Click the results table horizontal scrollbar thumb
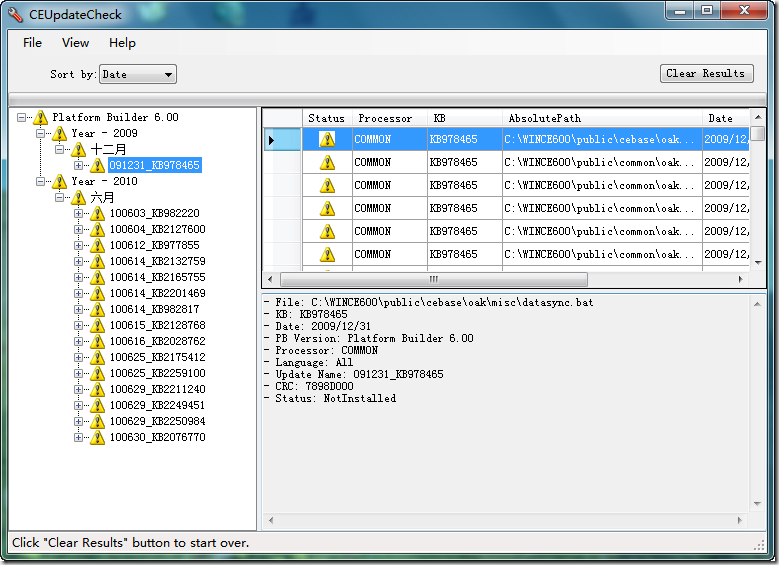Viewport: 779px width, 565px height. [x=434, y=279]
